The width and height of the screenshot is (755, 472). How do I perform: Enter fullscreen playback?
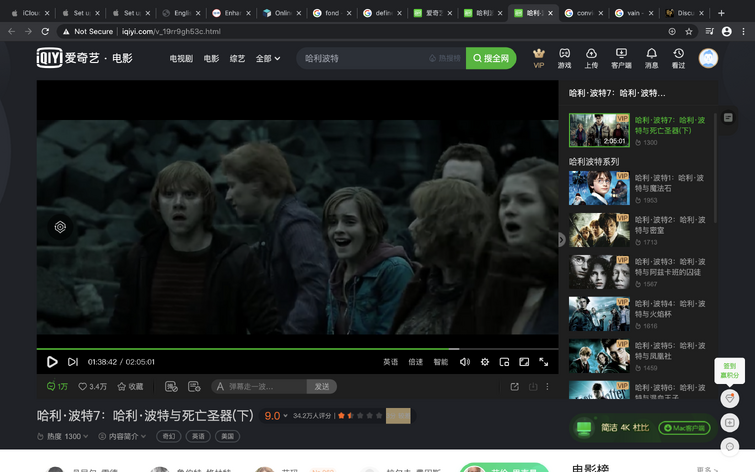coord(544,362)
